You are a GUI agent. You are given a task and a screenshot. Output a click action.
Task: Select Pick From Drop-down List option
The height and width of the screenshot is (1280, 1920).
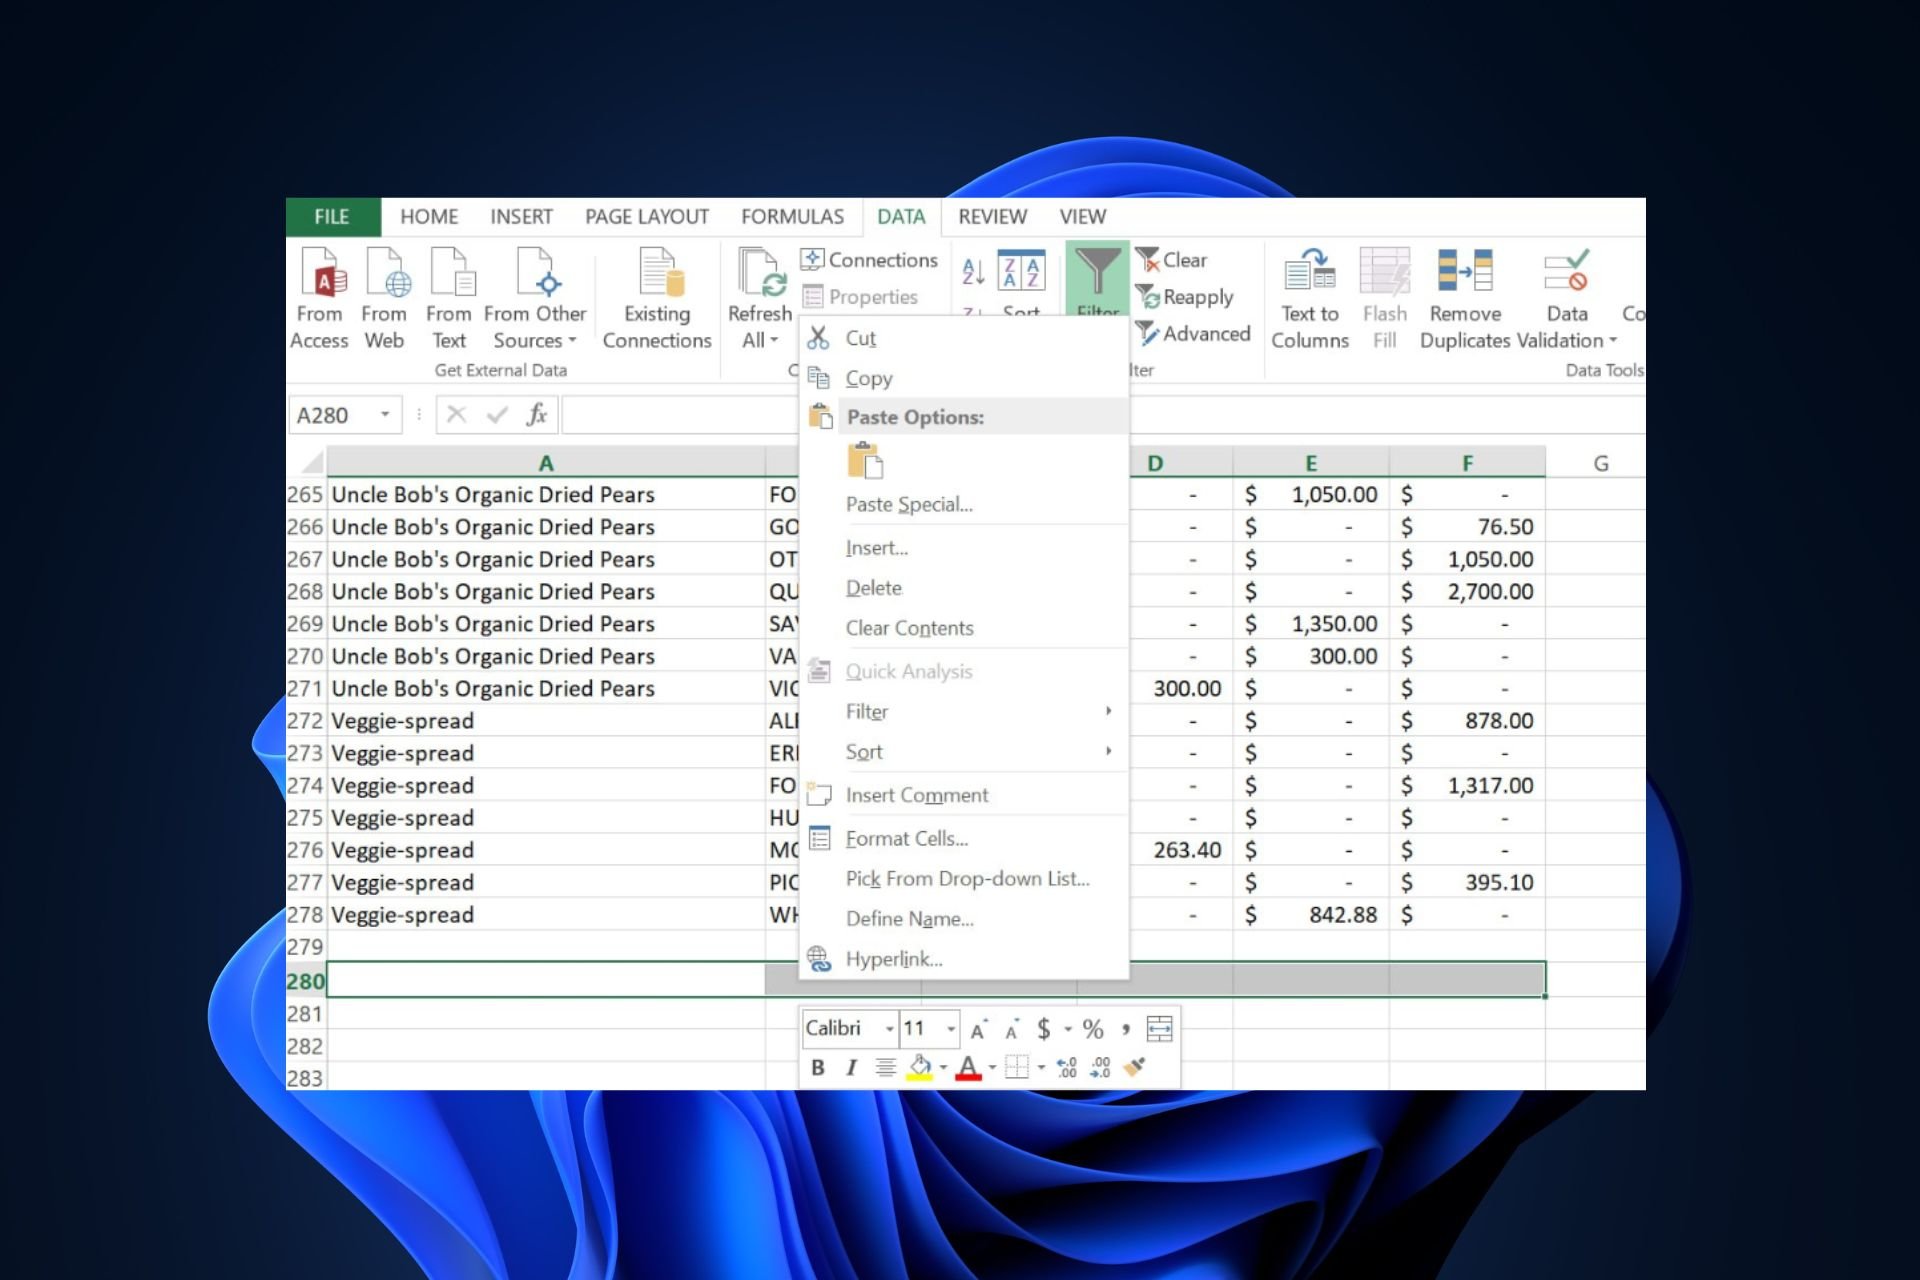(964, 877)
